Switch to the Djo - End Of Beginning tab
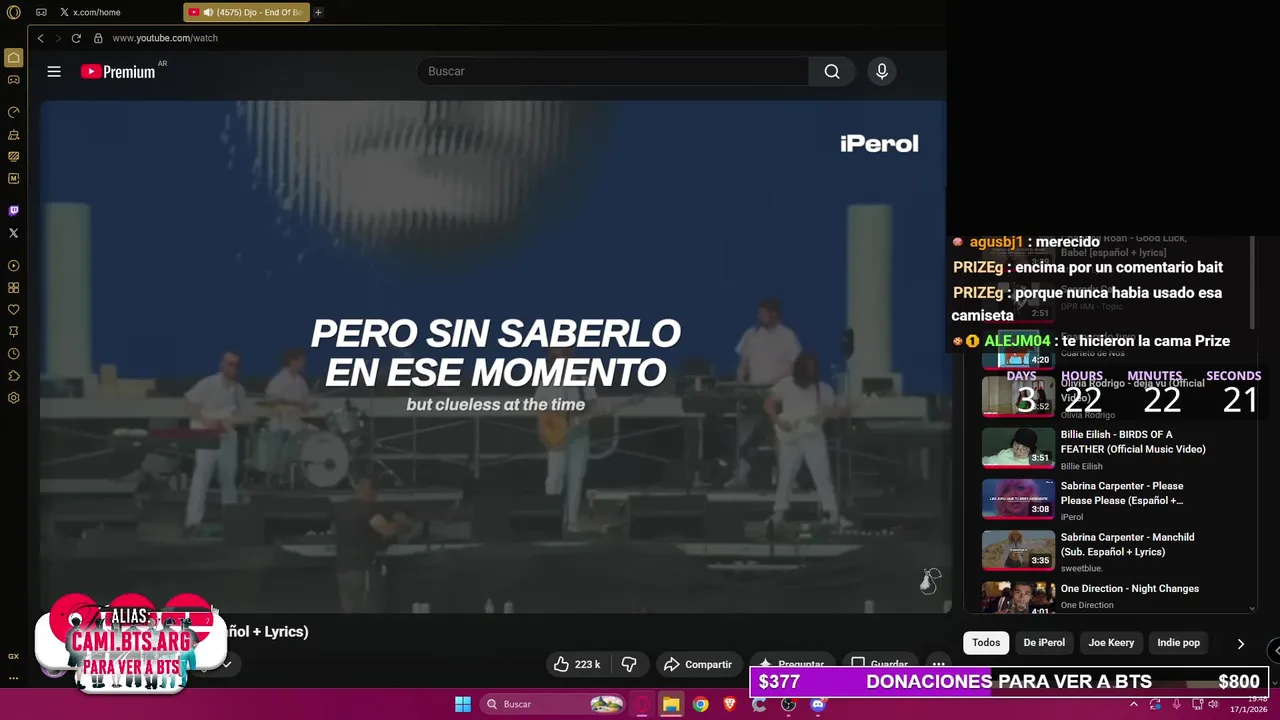Image resolution: width=1280 pixels, height=720 pixels. (x=247, y=12)
